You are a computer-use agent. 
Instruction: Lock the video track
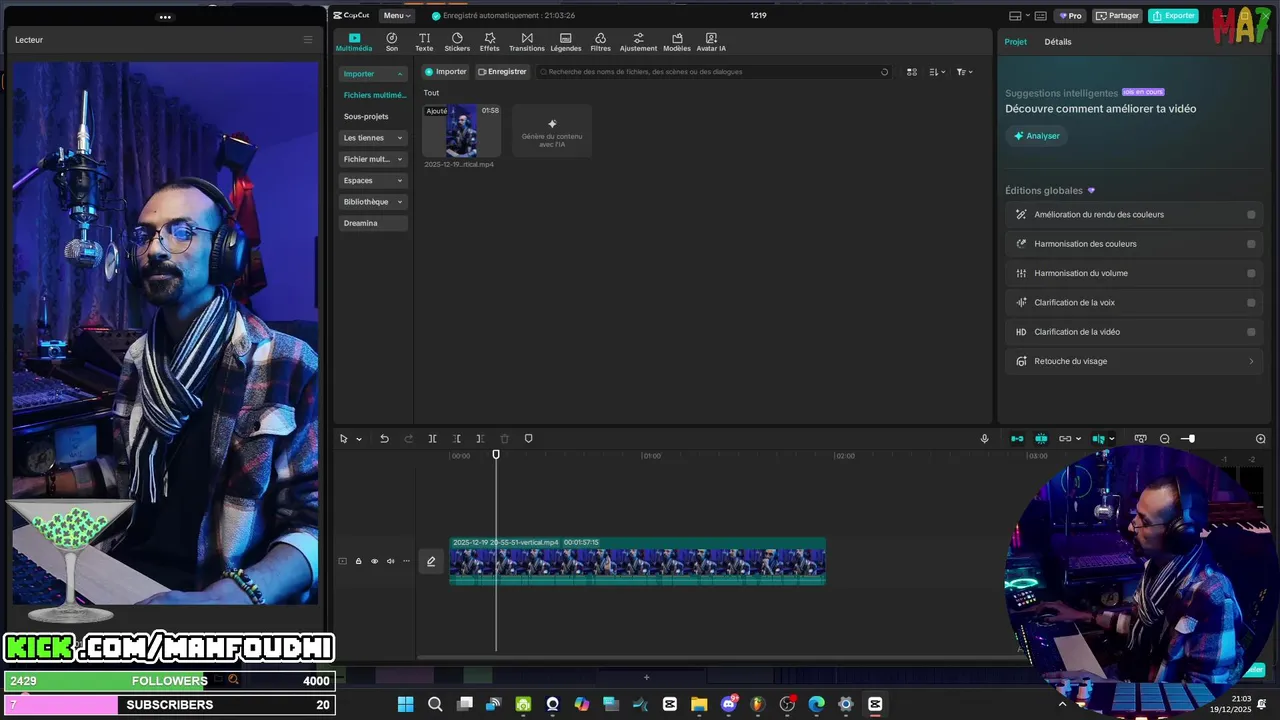(358, 561)
